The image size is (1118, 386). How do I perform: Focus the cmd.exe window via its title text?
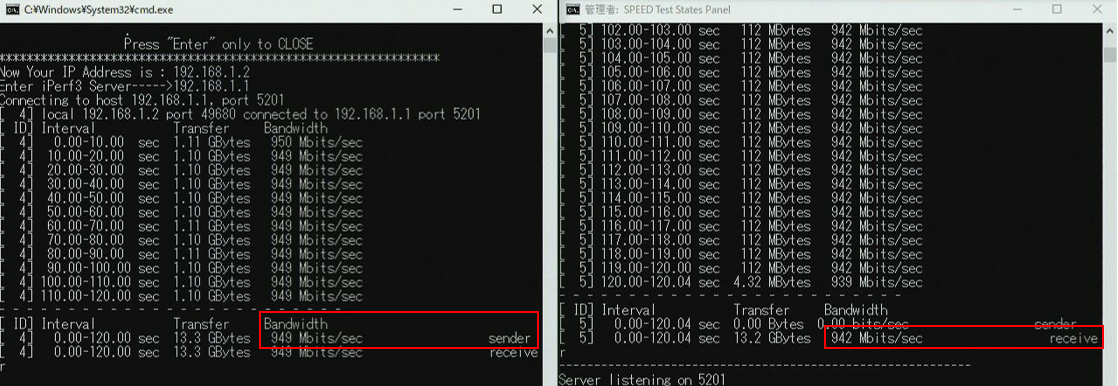98,10
